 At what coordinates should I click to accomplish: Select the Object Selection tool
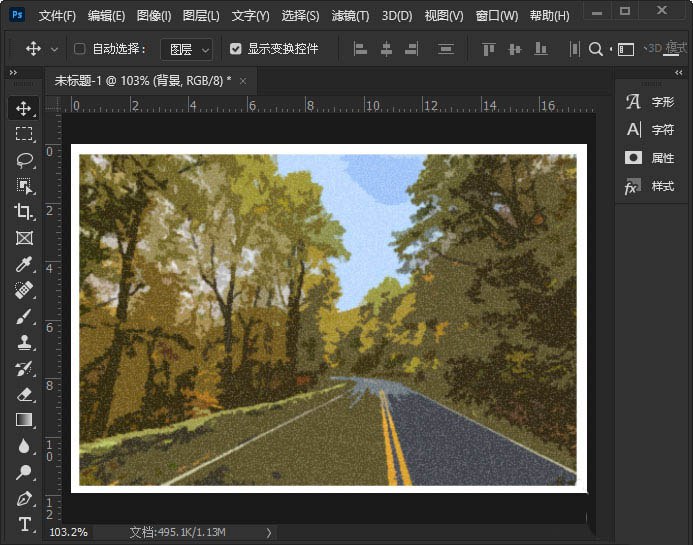click(23, 186)
